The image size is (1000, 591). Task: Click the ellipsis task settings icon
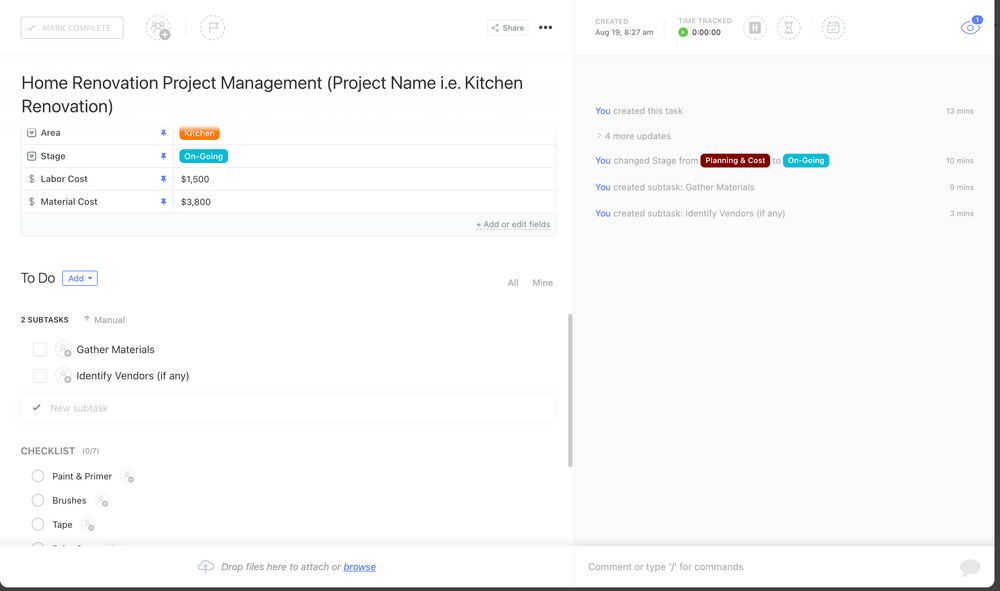[x=545, y=27]
